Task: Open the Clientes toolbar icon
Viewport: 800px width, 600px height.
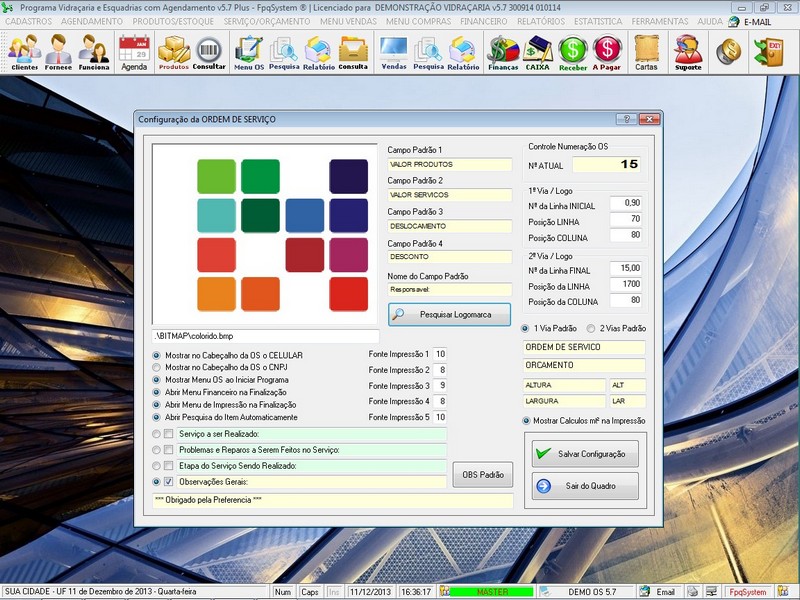Action: click(24, 52)
